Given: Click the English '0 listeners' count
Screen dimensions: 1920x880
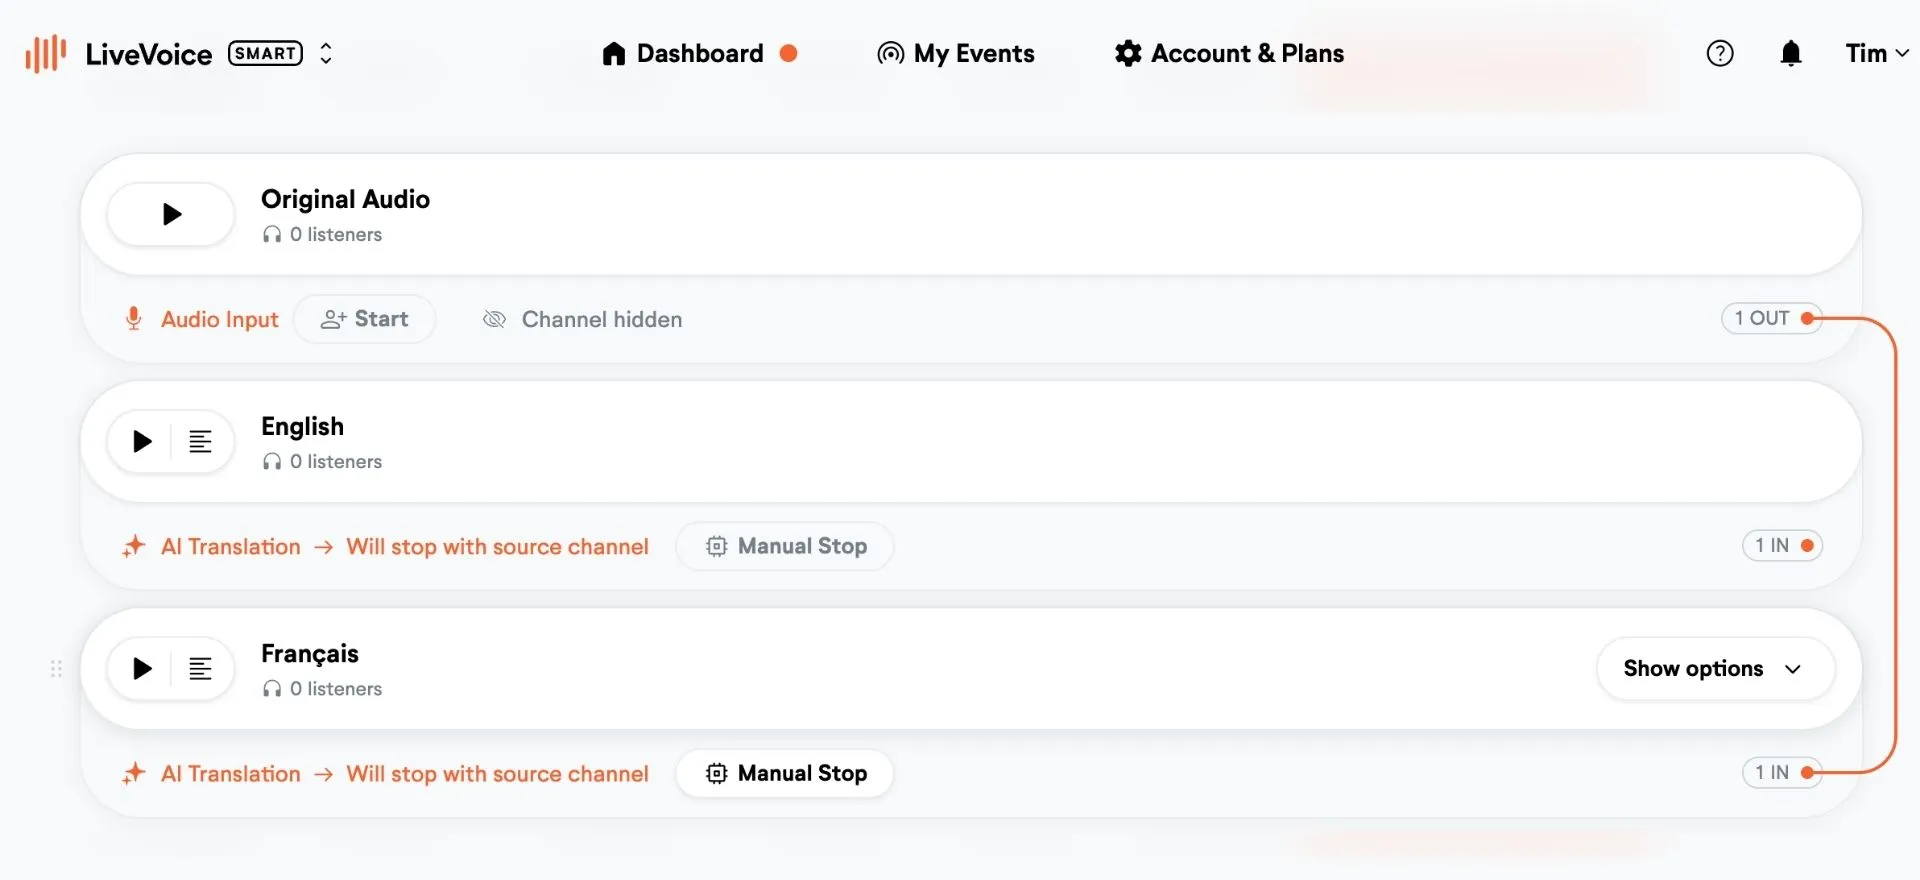Looking at the screenshot, I should point(323,461).
